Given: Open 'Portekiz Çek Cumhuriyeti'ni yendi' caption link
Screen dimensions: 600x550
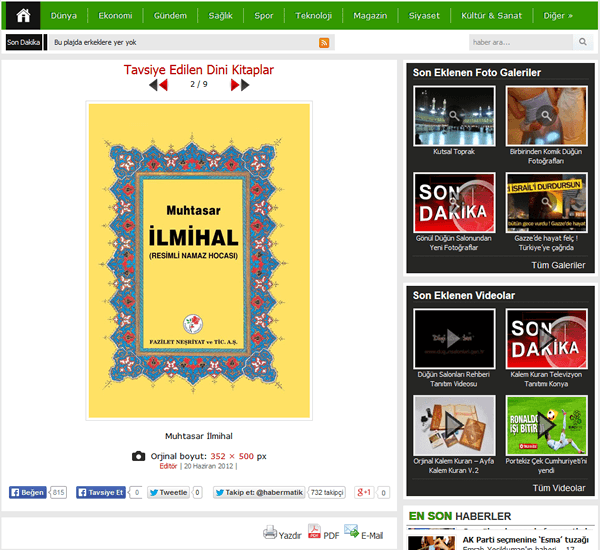Looking at the screenshot, I should (x=546, y=466).
